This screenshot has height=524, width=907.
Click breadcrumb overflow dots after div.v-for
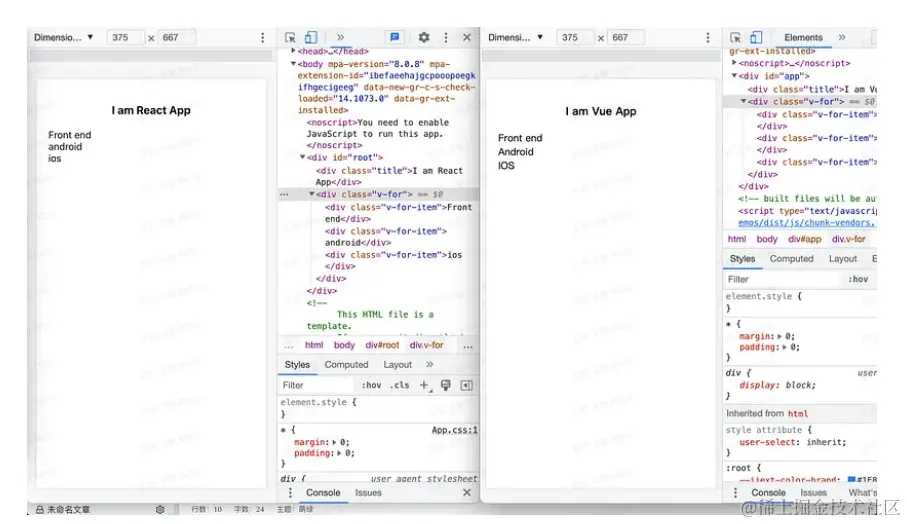[468, 346]
